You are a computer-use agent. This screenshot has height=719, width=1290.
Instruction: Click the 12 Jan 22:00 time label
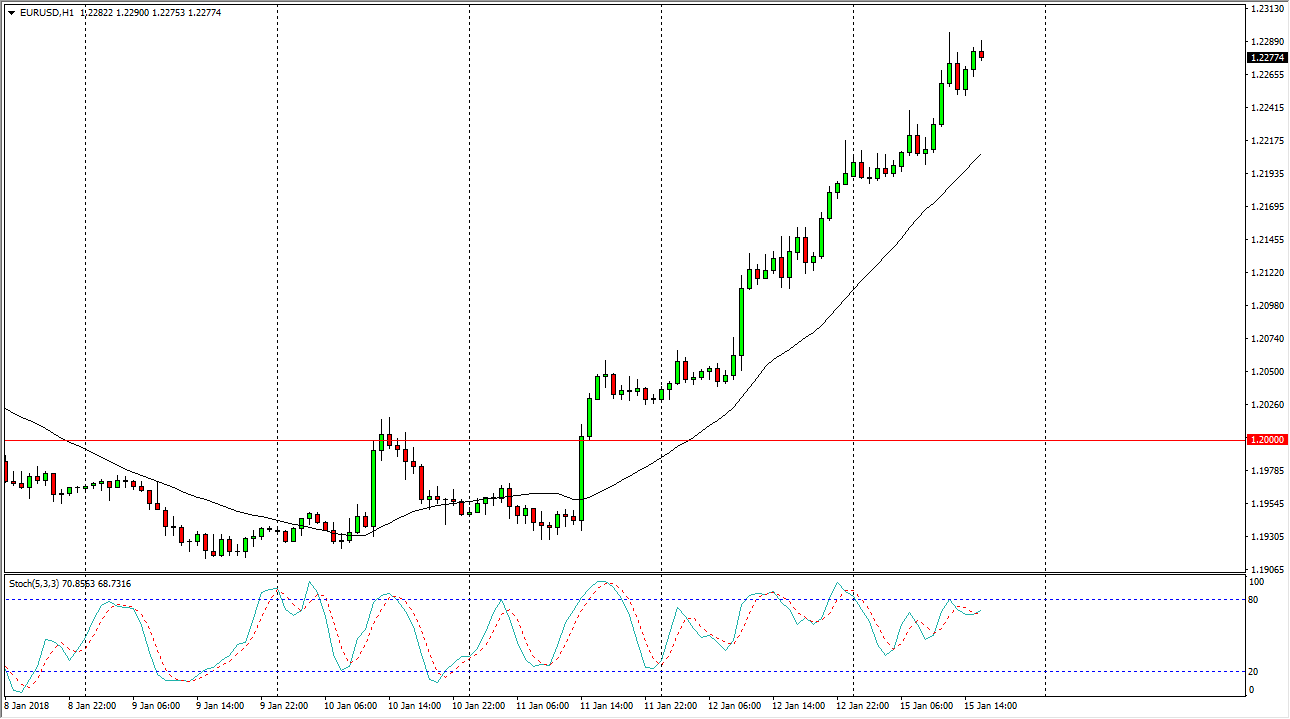click(860, 706)
